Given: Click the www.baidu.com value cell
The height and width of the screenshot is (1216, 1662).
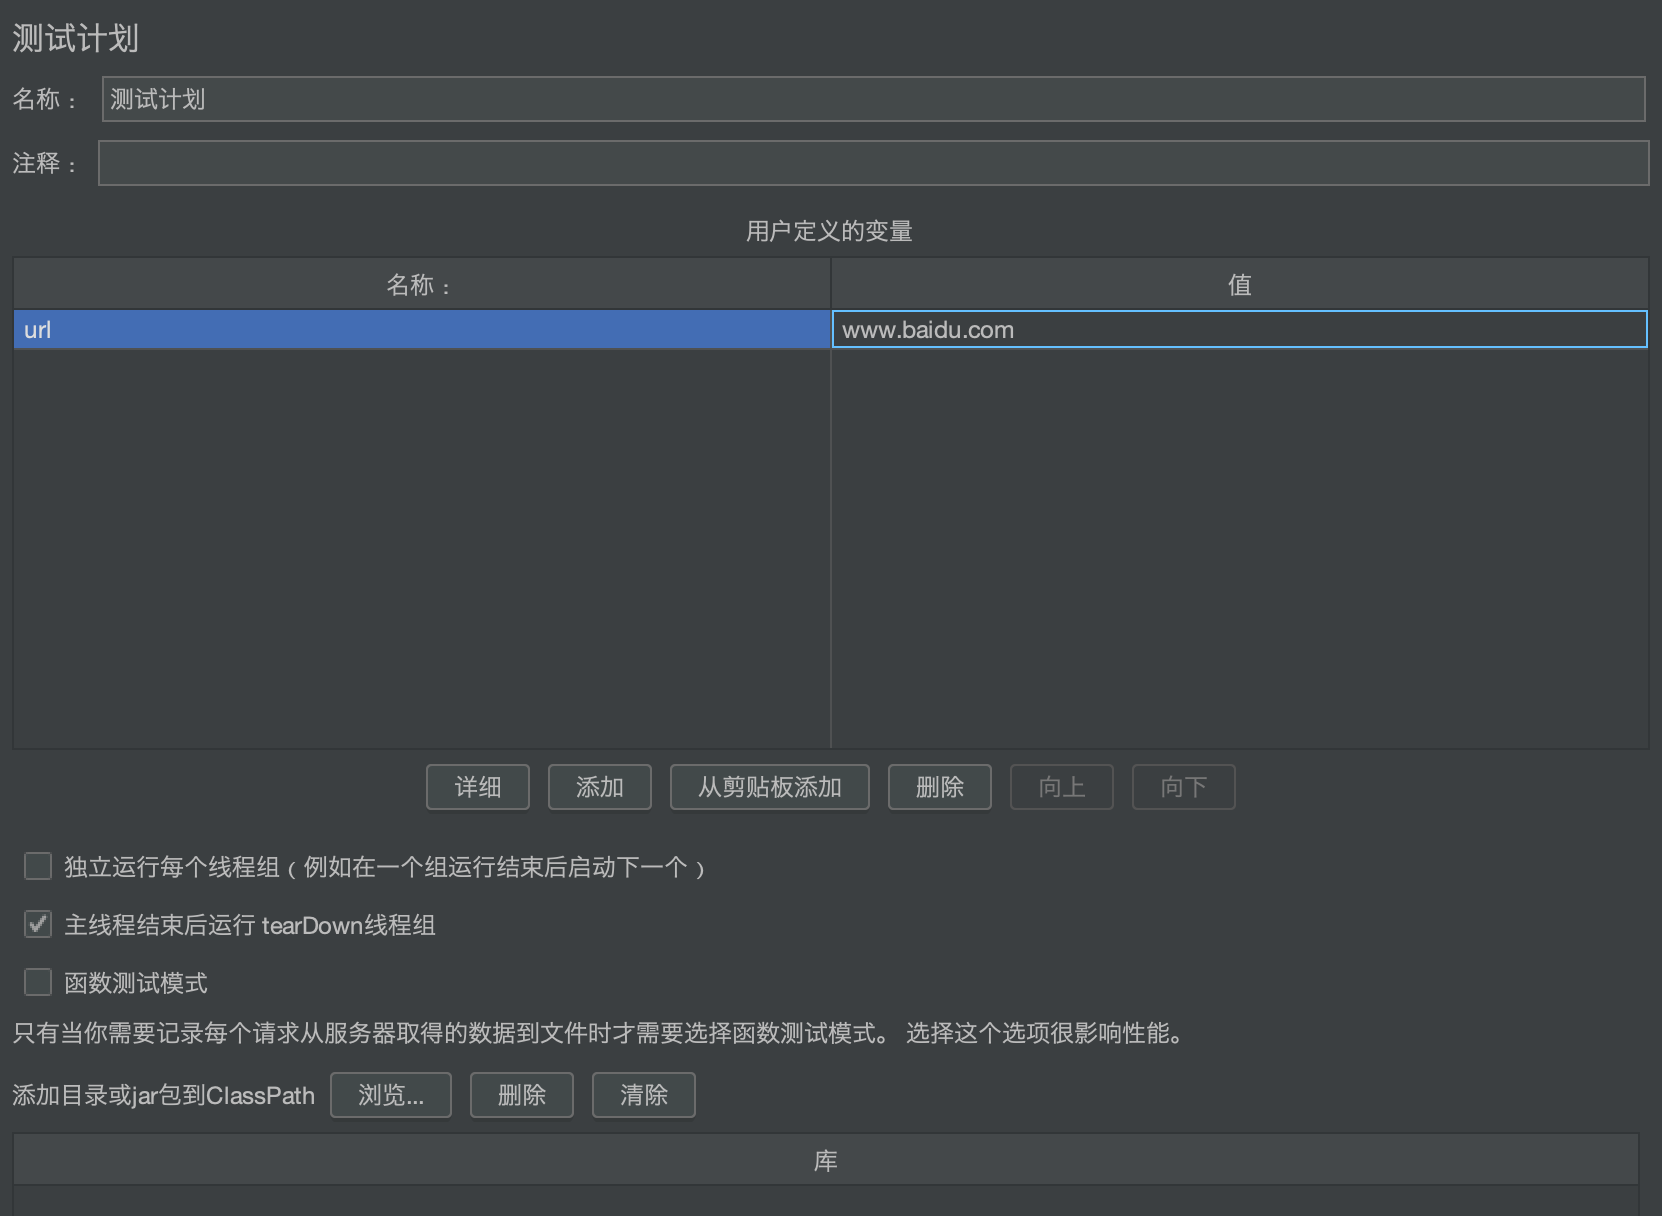Looking at the screenshot, I should tap(1239, 330).
